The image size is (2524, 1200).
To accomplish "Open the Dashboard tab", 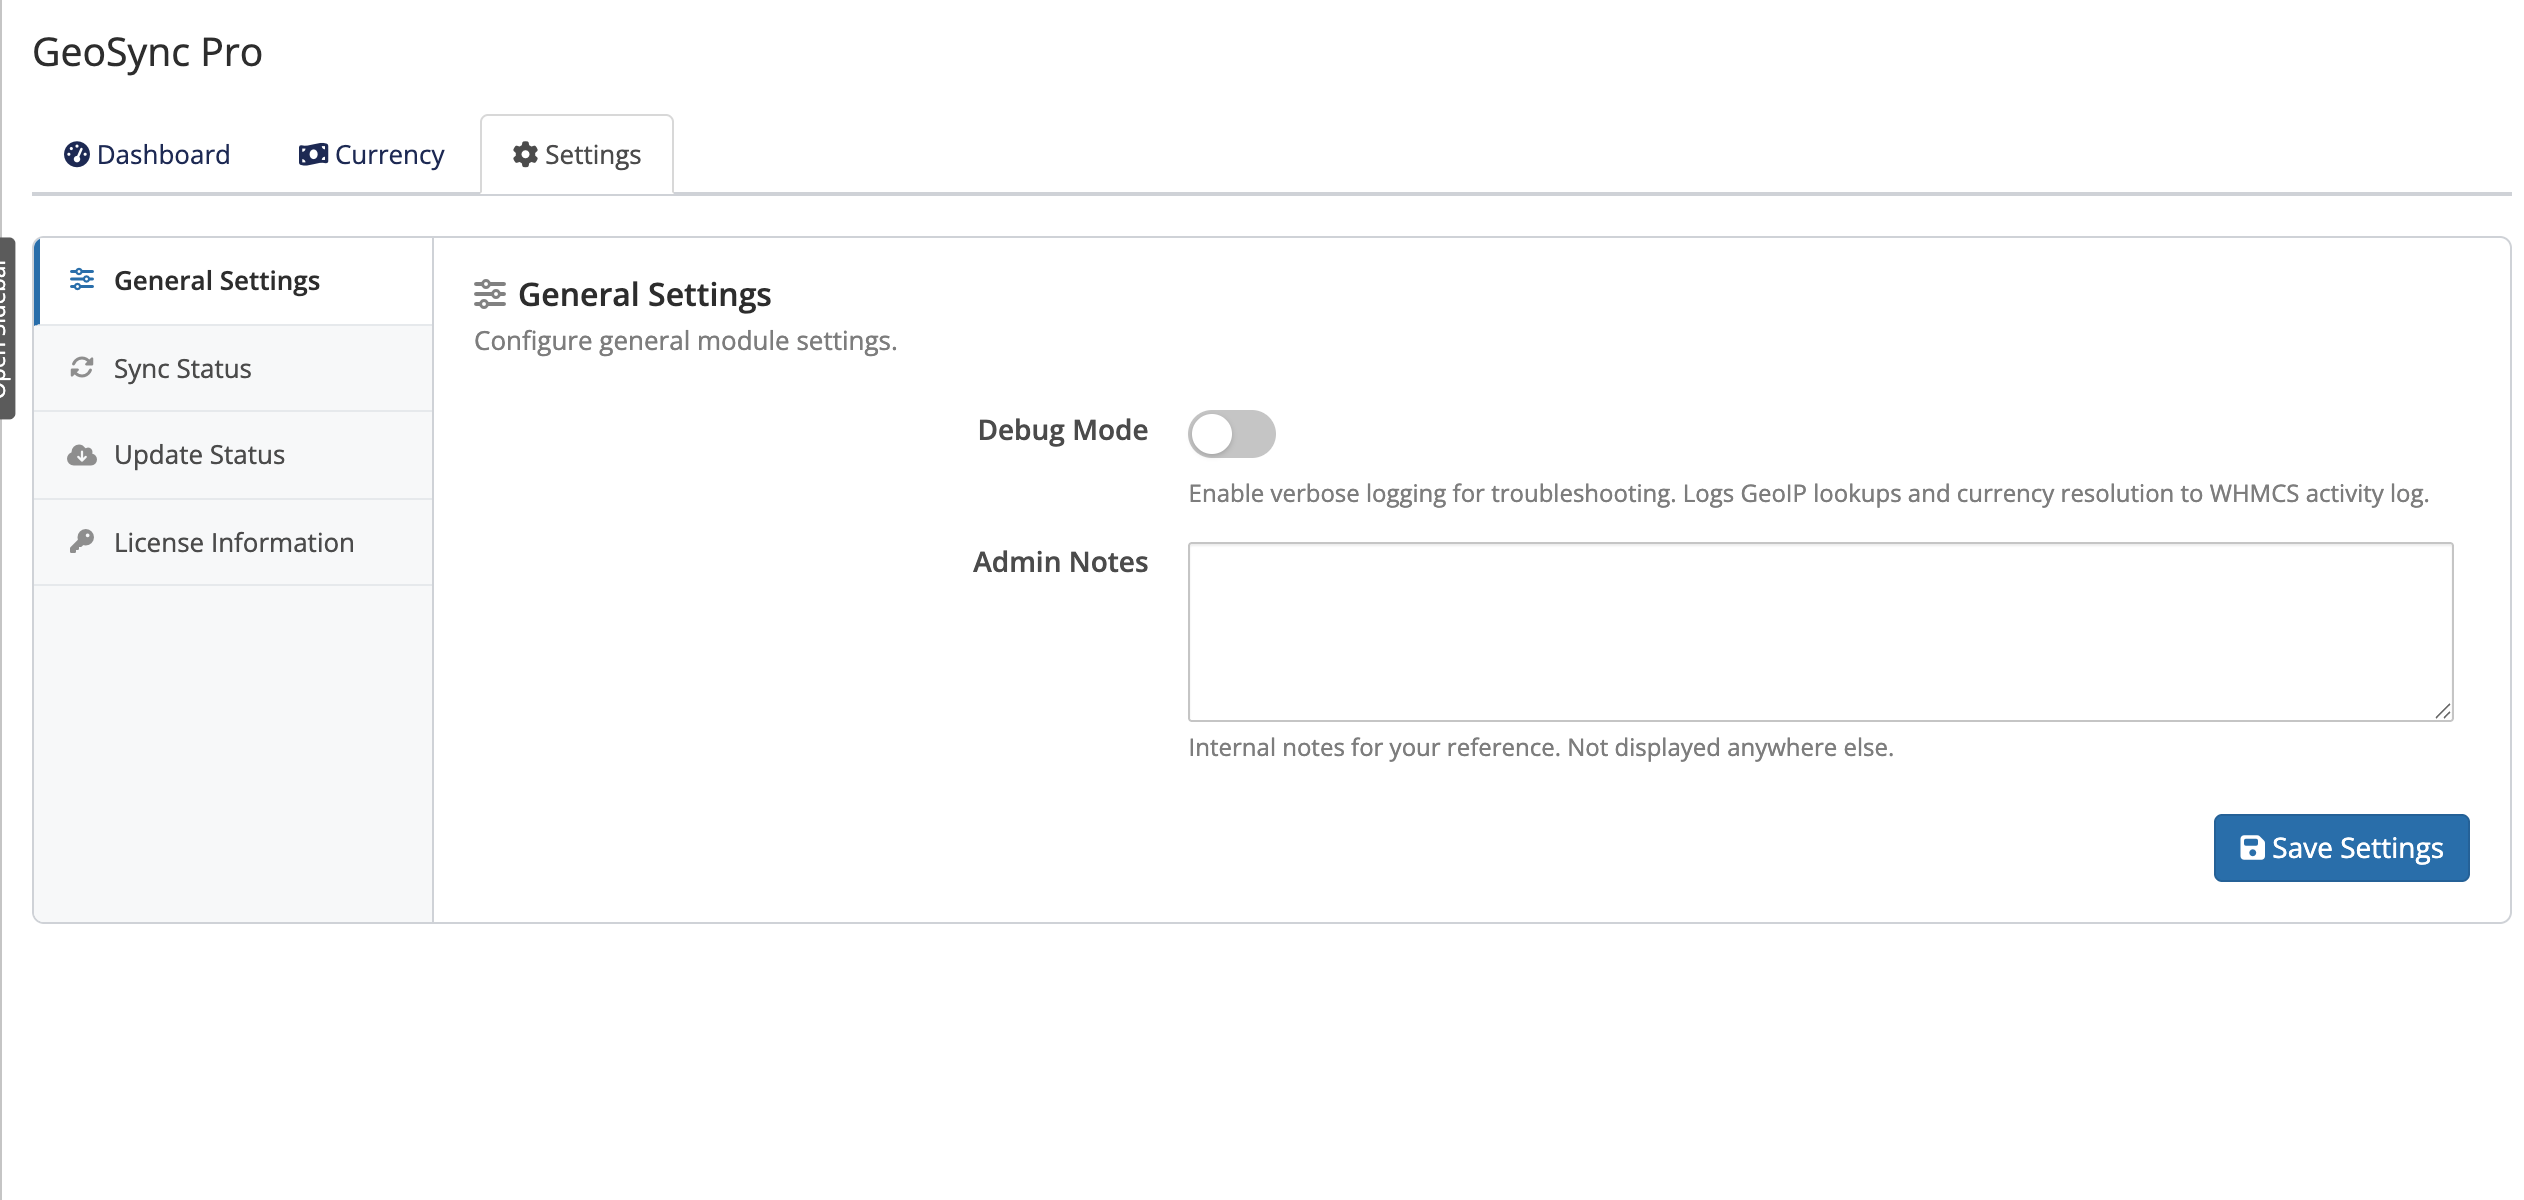I will (147, 154).
